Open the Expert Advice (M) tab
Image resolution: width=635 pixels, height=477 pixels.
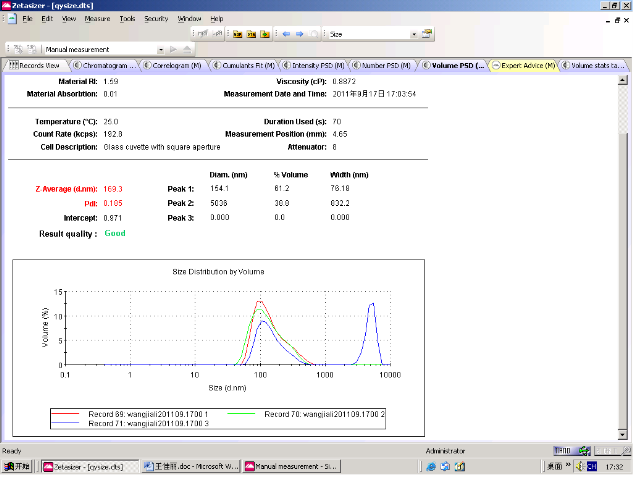coord(526,65)
